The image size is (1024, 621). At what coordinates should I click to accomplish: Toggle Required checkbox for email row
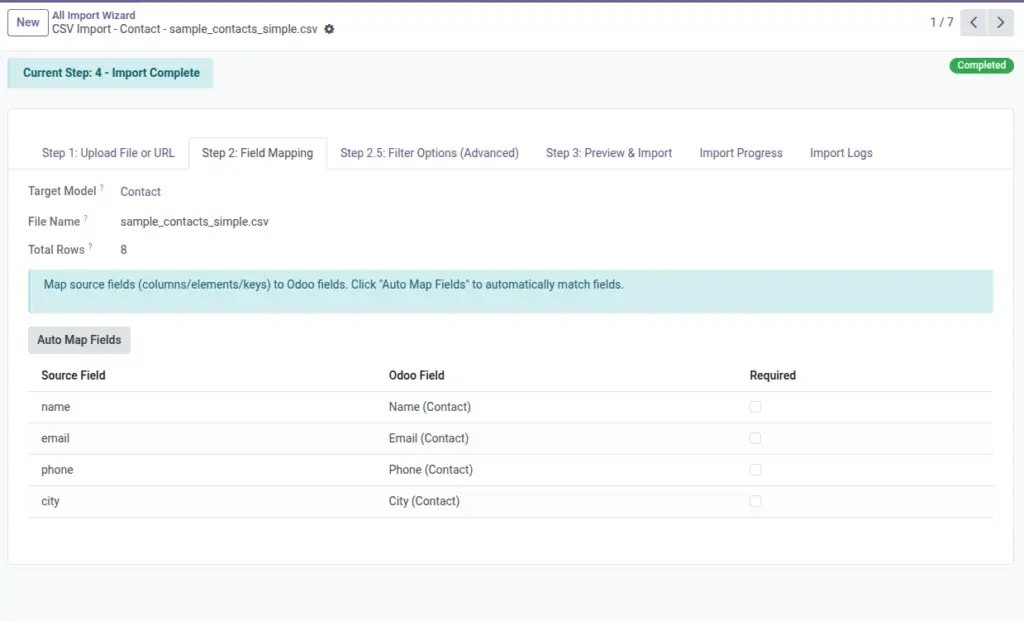click(755, 438)
